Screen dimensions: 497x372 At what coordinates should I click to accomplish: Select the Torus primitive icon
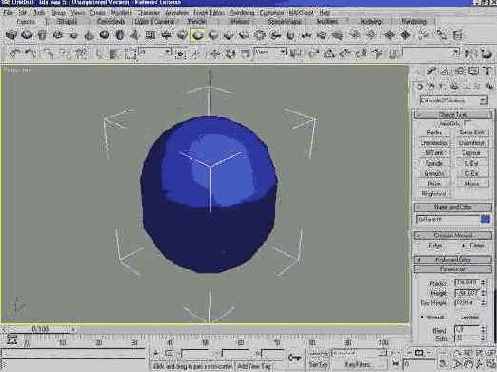coord(58,35)
